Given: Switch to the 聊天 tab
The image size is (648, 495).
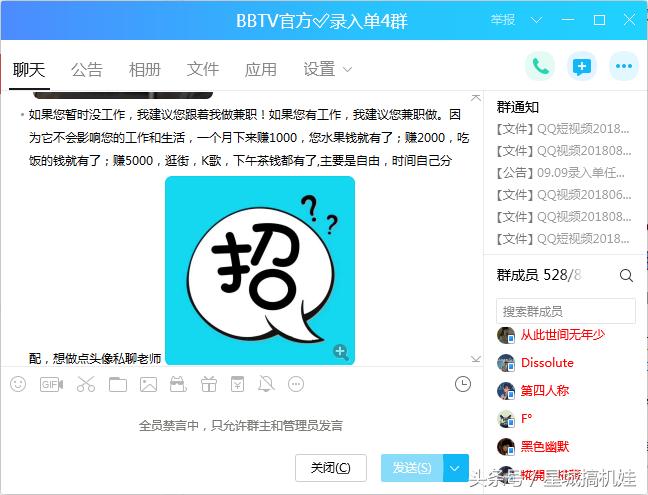Looking at the screenshot, I should 29,69.
